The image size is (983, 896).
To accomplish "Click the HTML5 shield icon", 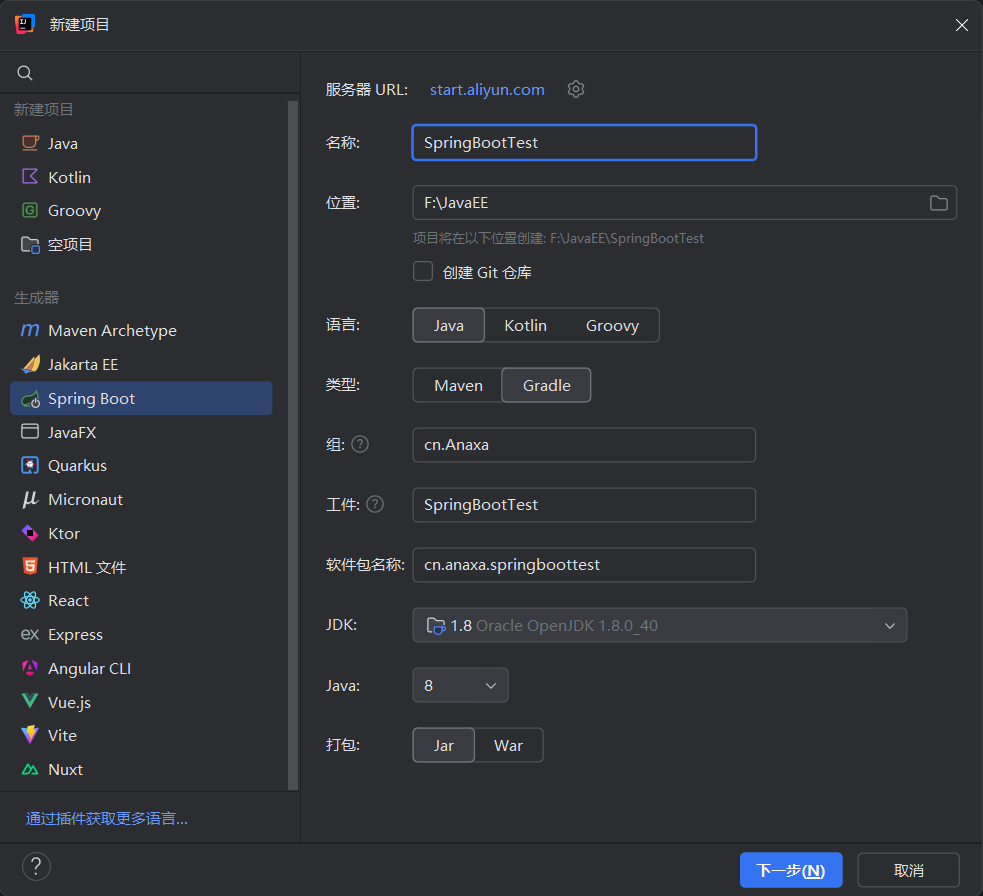I will click(x=30, y=566).
